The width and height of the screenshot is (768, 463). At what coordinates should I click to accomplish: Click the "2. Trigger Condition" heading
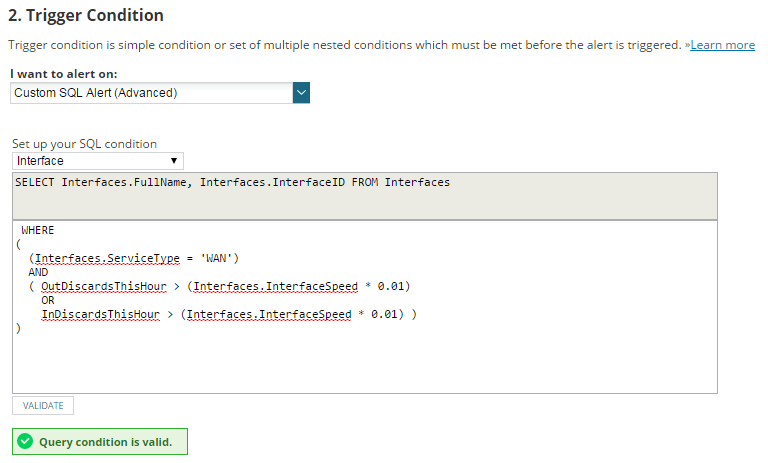click(x=86, y=16)
